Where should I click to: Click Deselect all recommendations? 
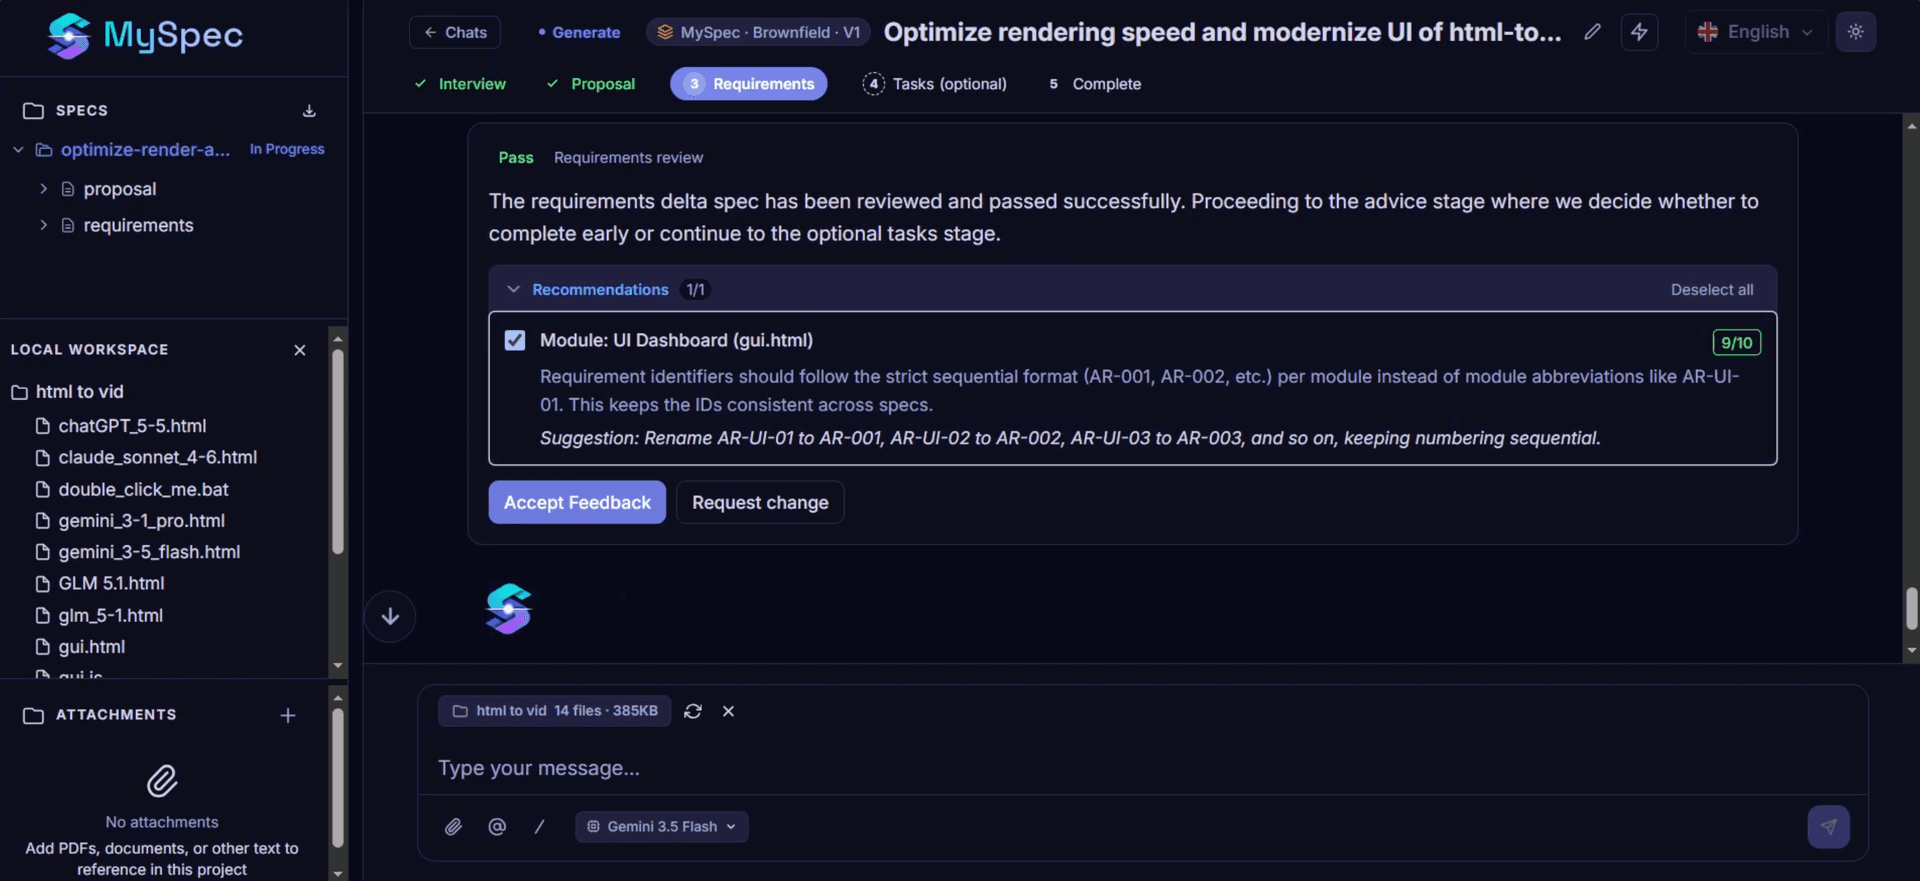pyautogui.click(x=1712, y=290)
